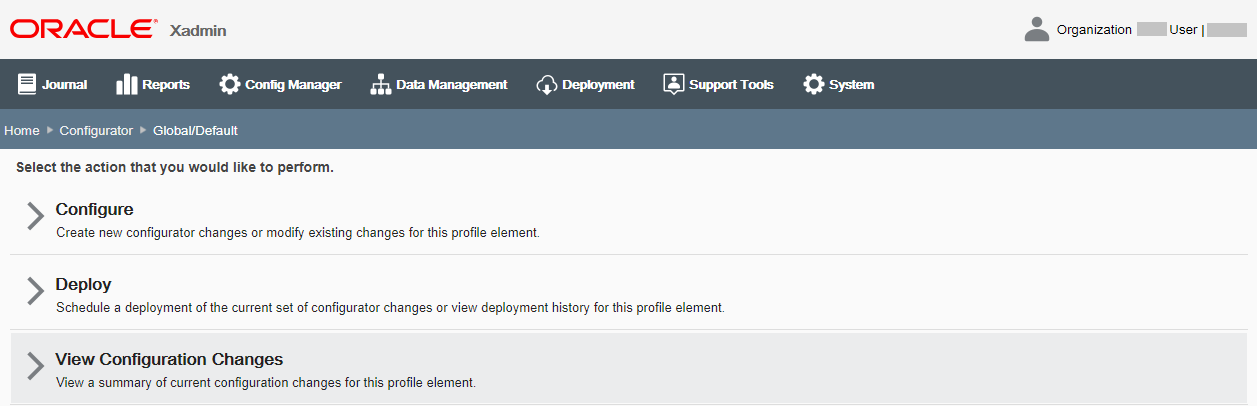Click the Support Tools person icon
The width and height of the screenshot is (1257, 406).
673,84
